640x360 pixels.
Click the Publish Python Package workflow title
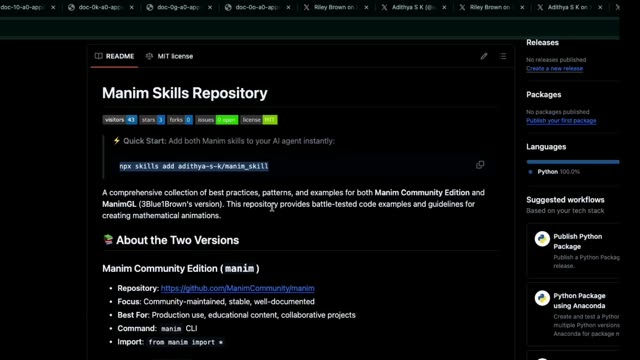coord(578,242)
